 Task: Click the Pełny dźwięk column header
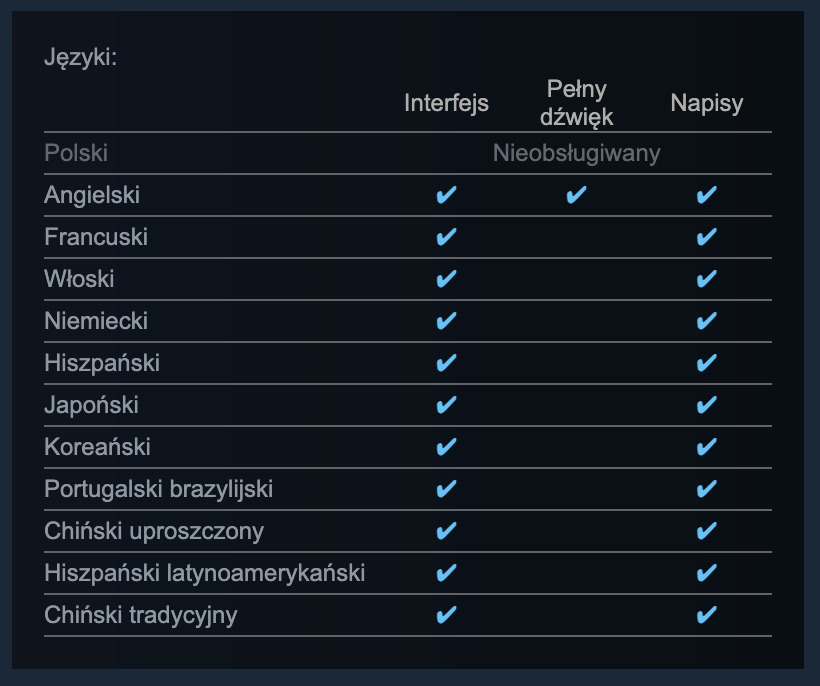(577, 103)
